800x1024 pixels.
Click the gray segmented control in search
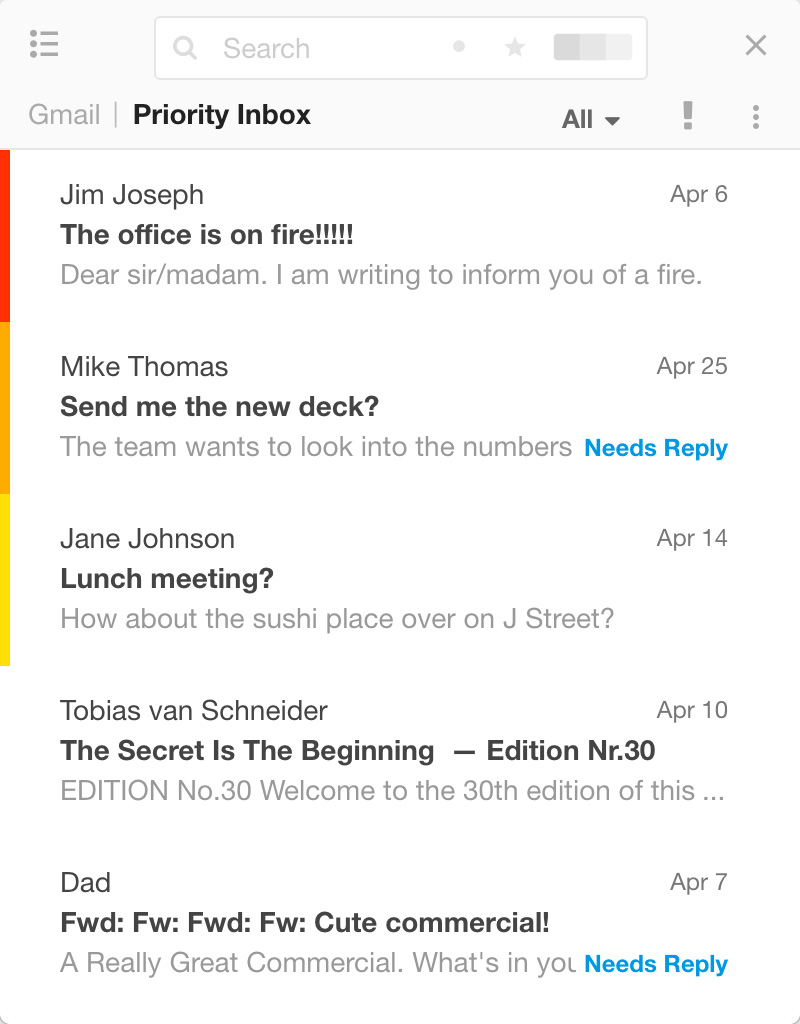point(593,47)
